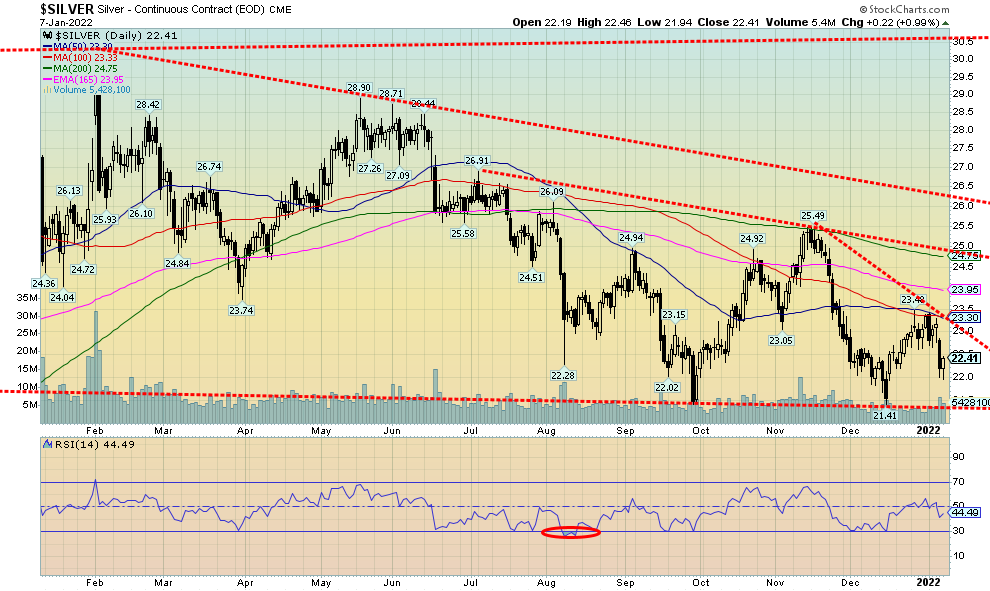This screenshot has height=591, width=990.
Task: Click the volume bars icon in the legend
Action: tap(45, 90)
